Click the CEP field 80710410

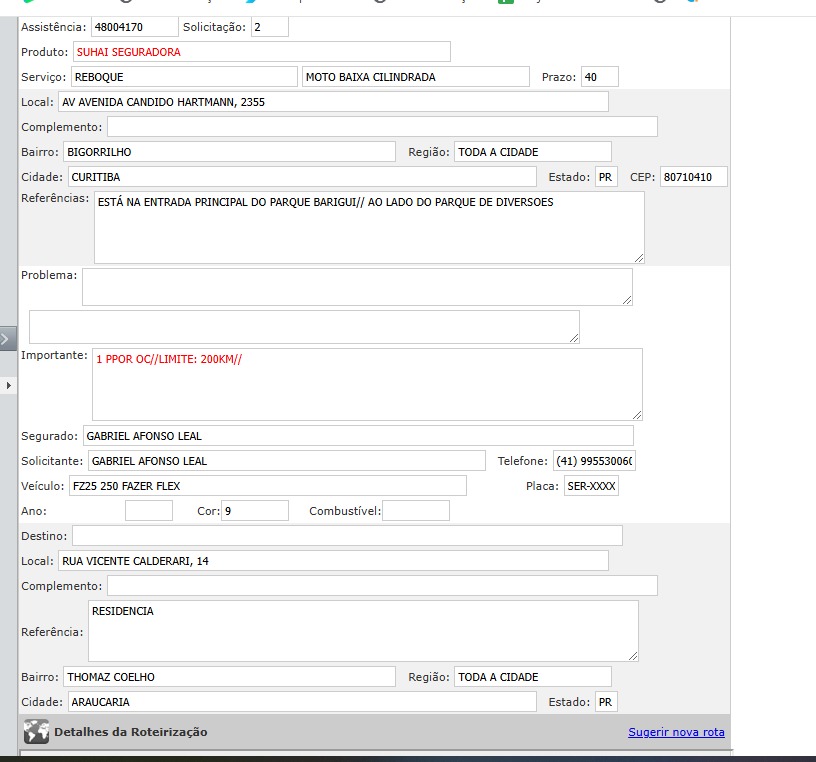694,177
